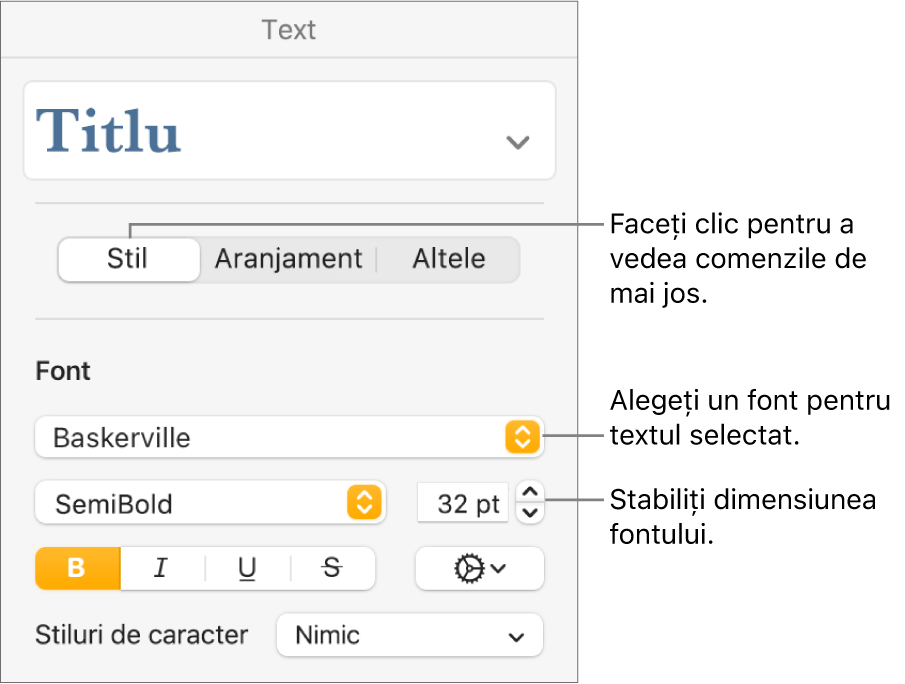Open Stiluri de caracter Nimic dropdown
This screenshot has width=905, height=684.
click(x=410, y=635)
